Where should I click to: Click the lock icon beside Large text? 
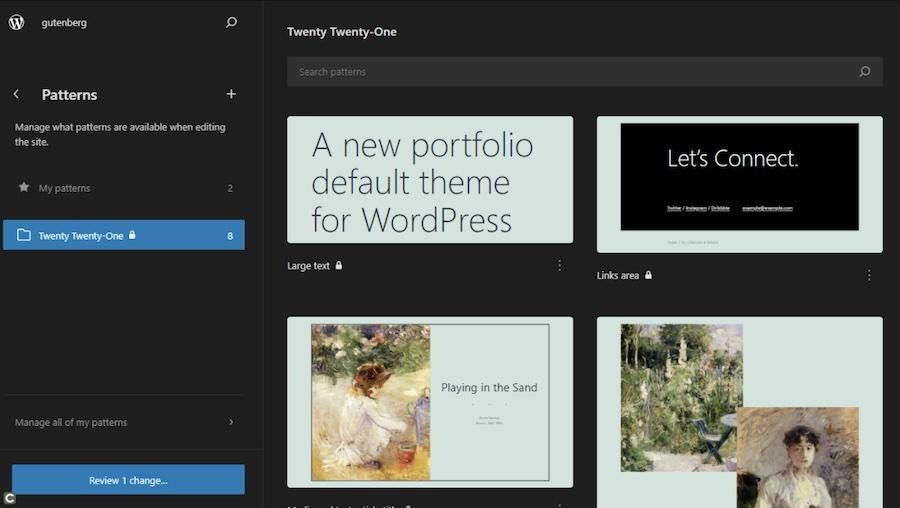pyautogui.click(x=339, y=265)
